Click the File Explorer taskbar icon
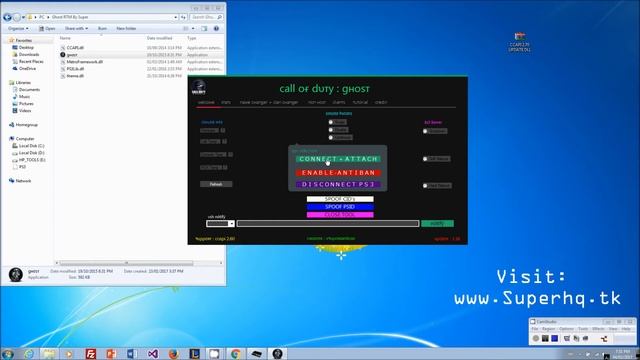Screen dimensions: 640x360 [x=49, y=354]
